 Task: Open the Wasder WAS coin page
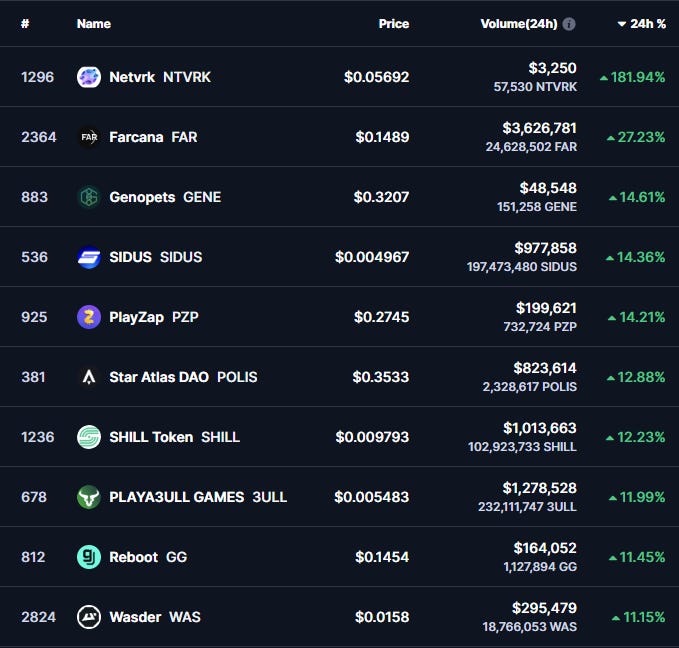155,617
